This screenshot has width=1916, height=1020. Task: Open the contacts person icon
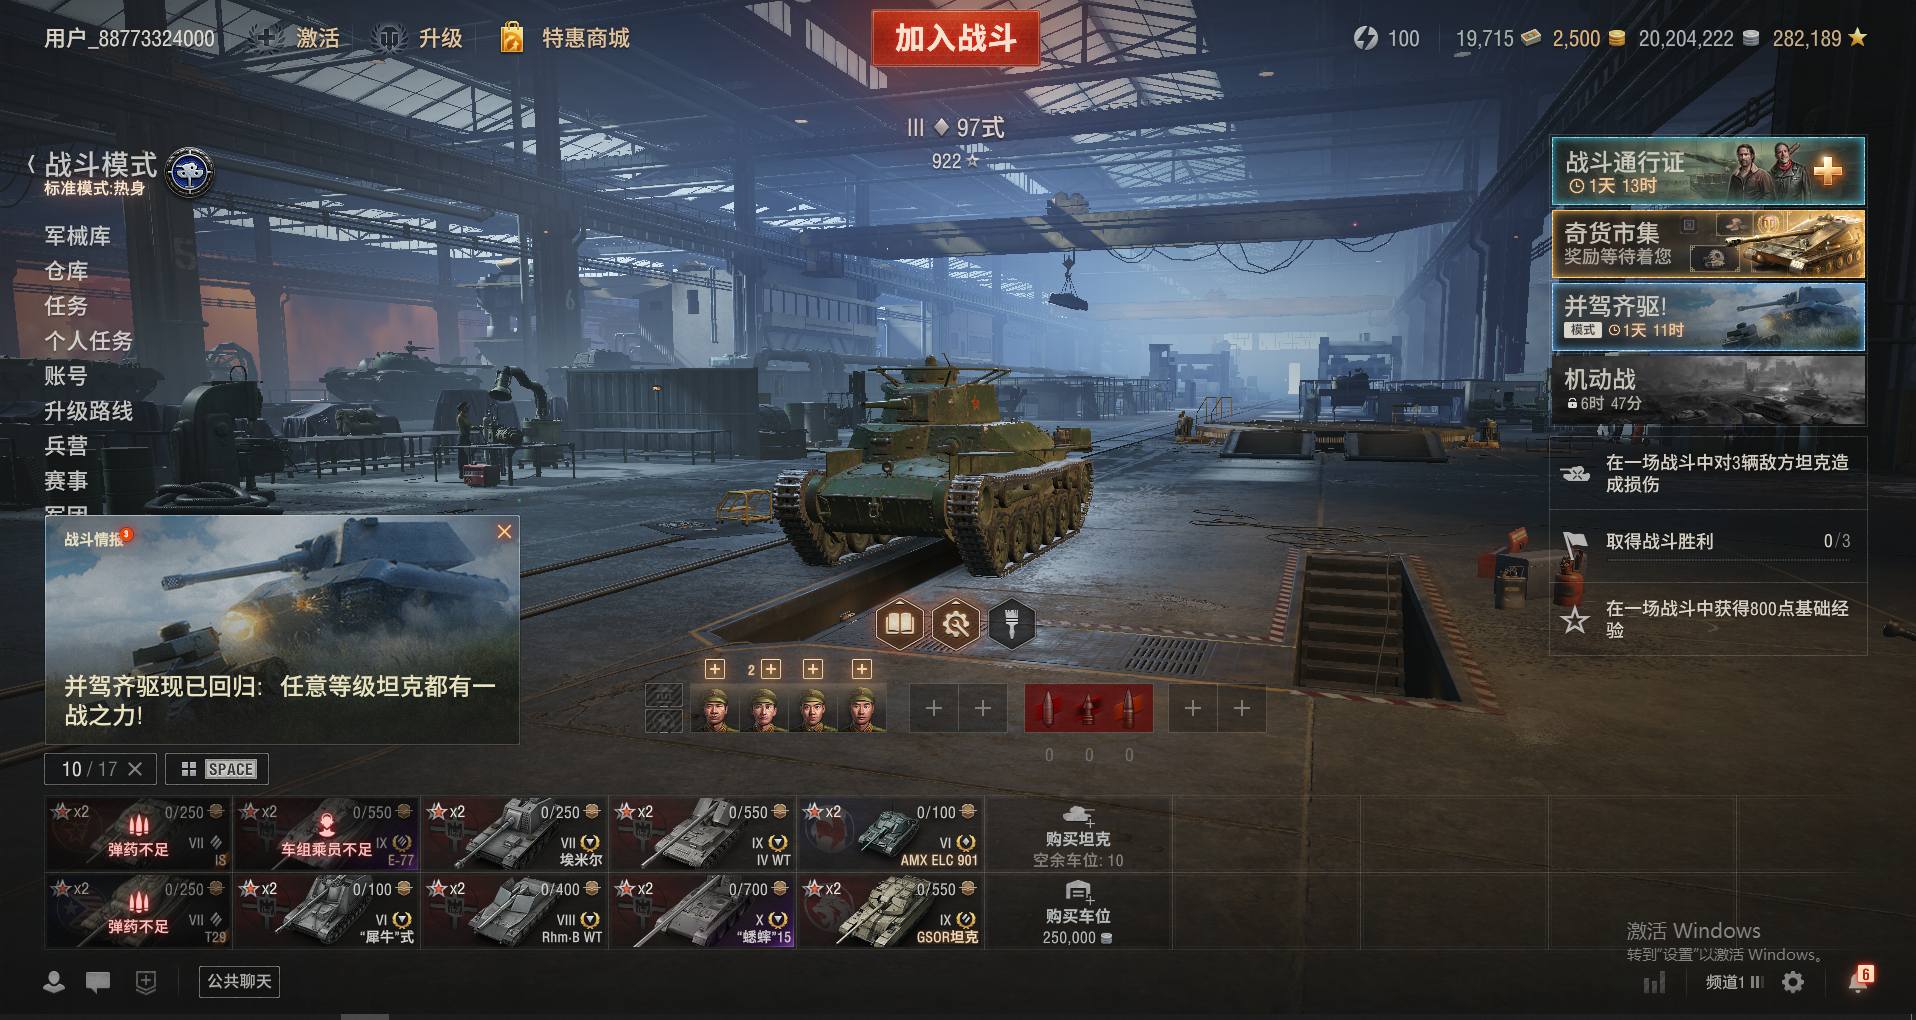tap(54, 982)
